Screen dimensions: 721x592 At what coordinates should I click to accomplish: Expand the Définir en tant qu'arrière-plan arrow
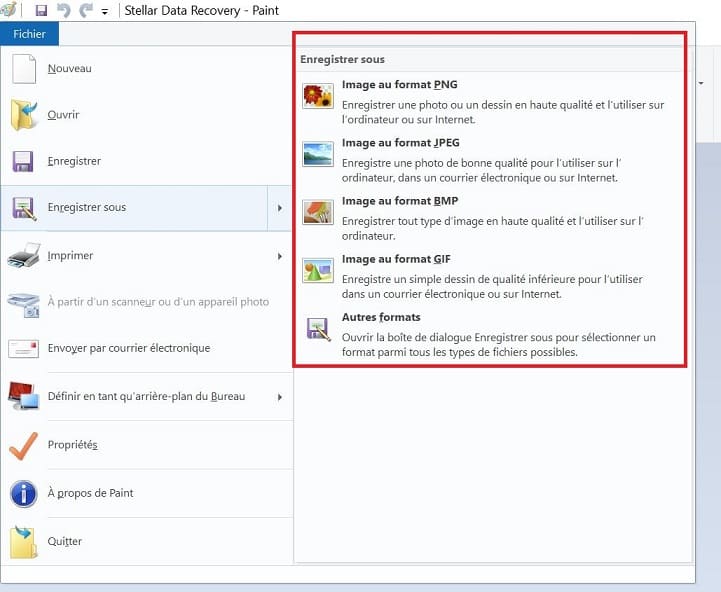coord(280,397)
